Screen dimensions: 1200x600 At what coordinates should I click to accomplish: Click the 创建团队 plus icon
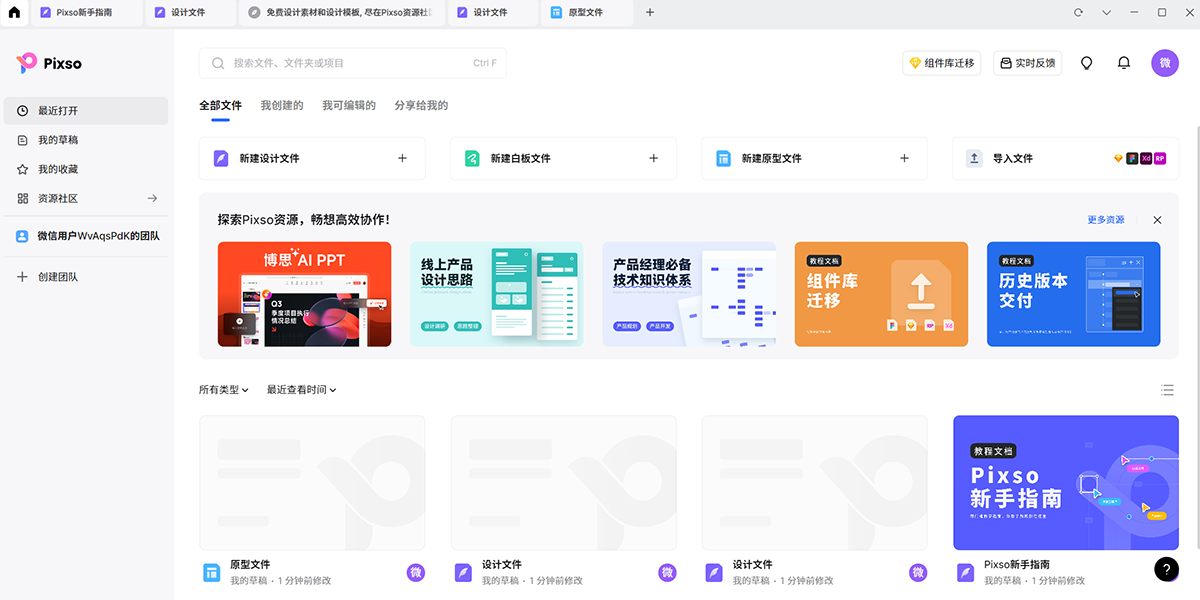[22, 276]
